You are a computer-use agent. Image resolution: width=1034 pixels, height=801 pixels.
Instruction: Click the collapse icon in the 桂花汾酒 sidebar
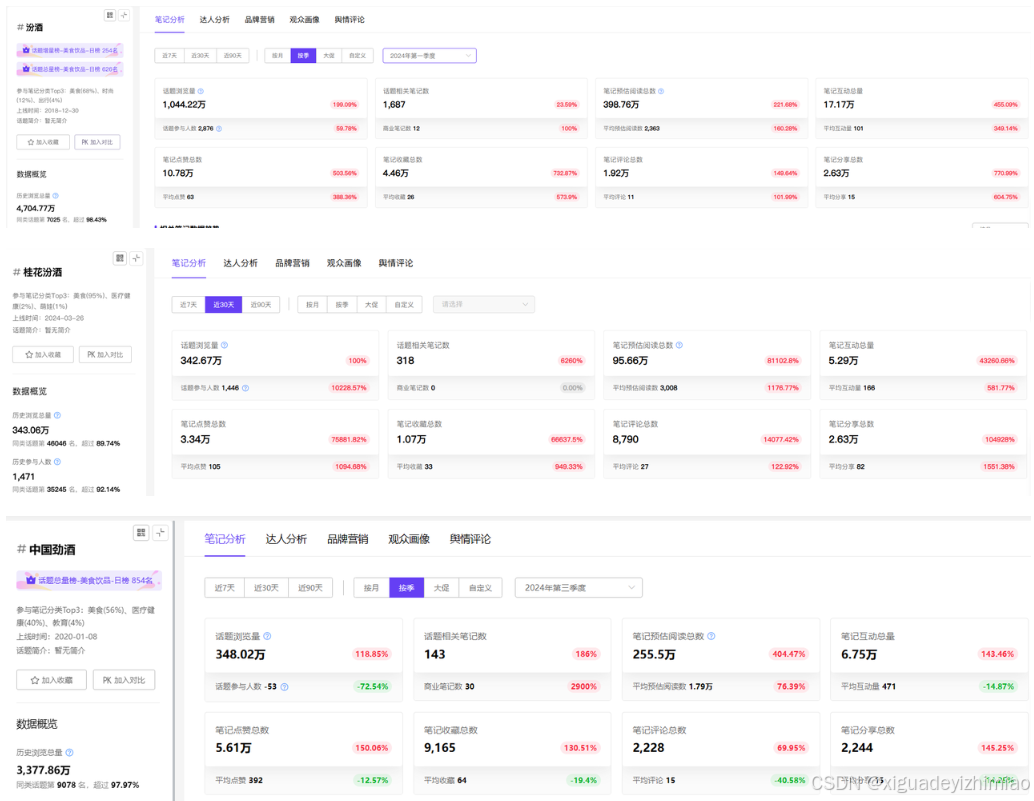[x=136, y=258]
